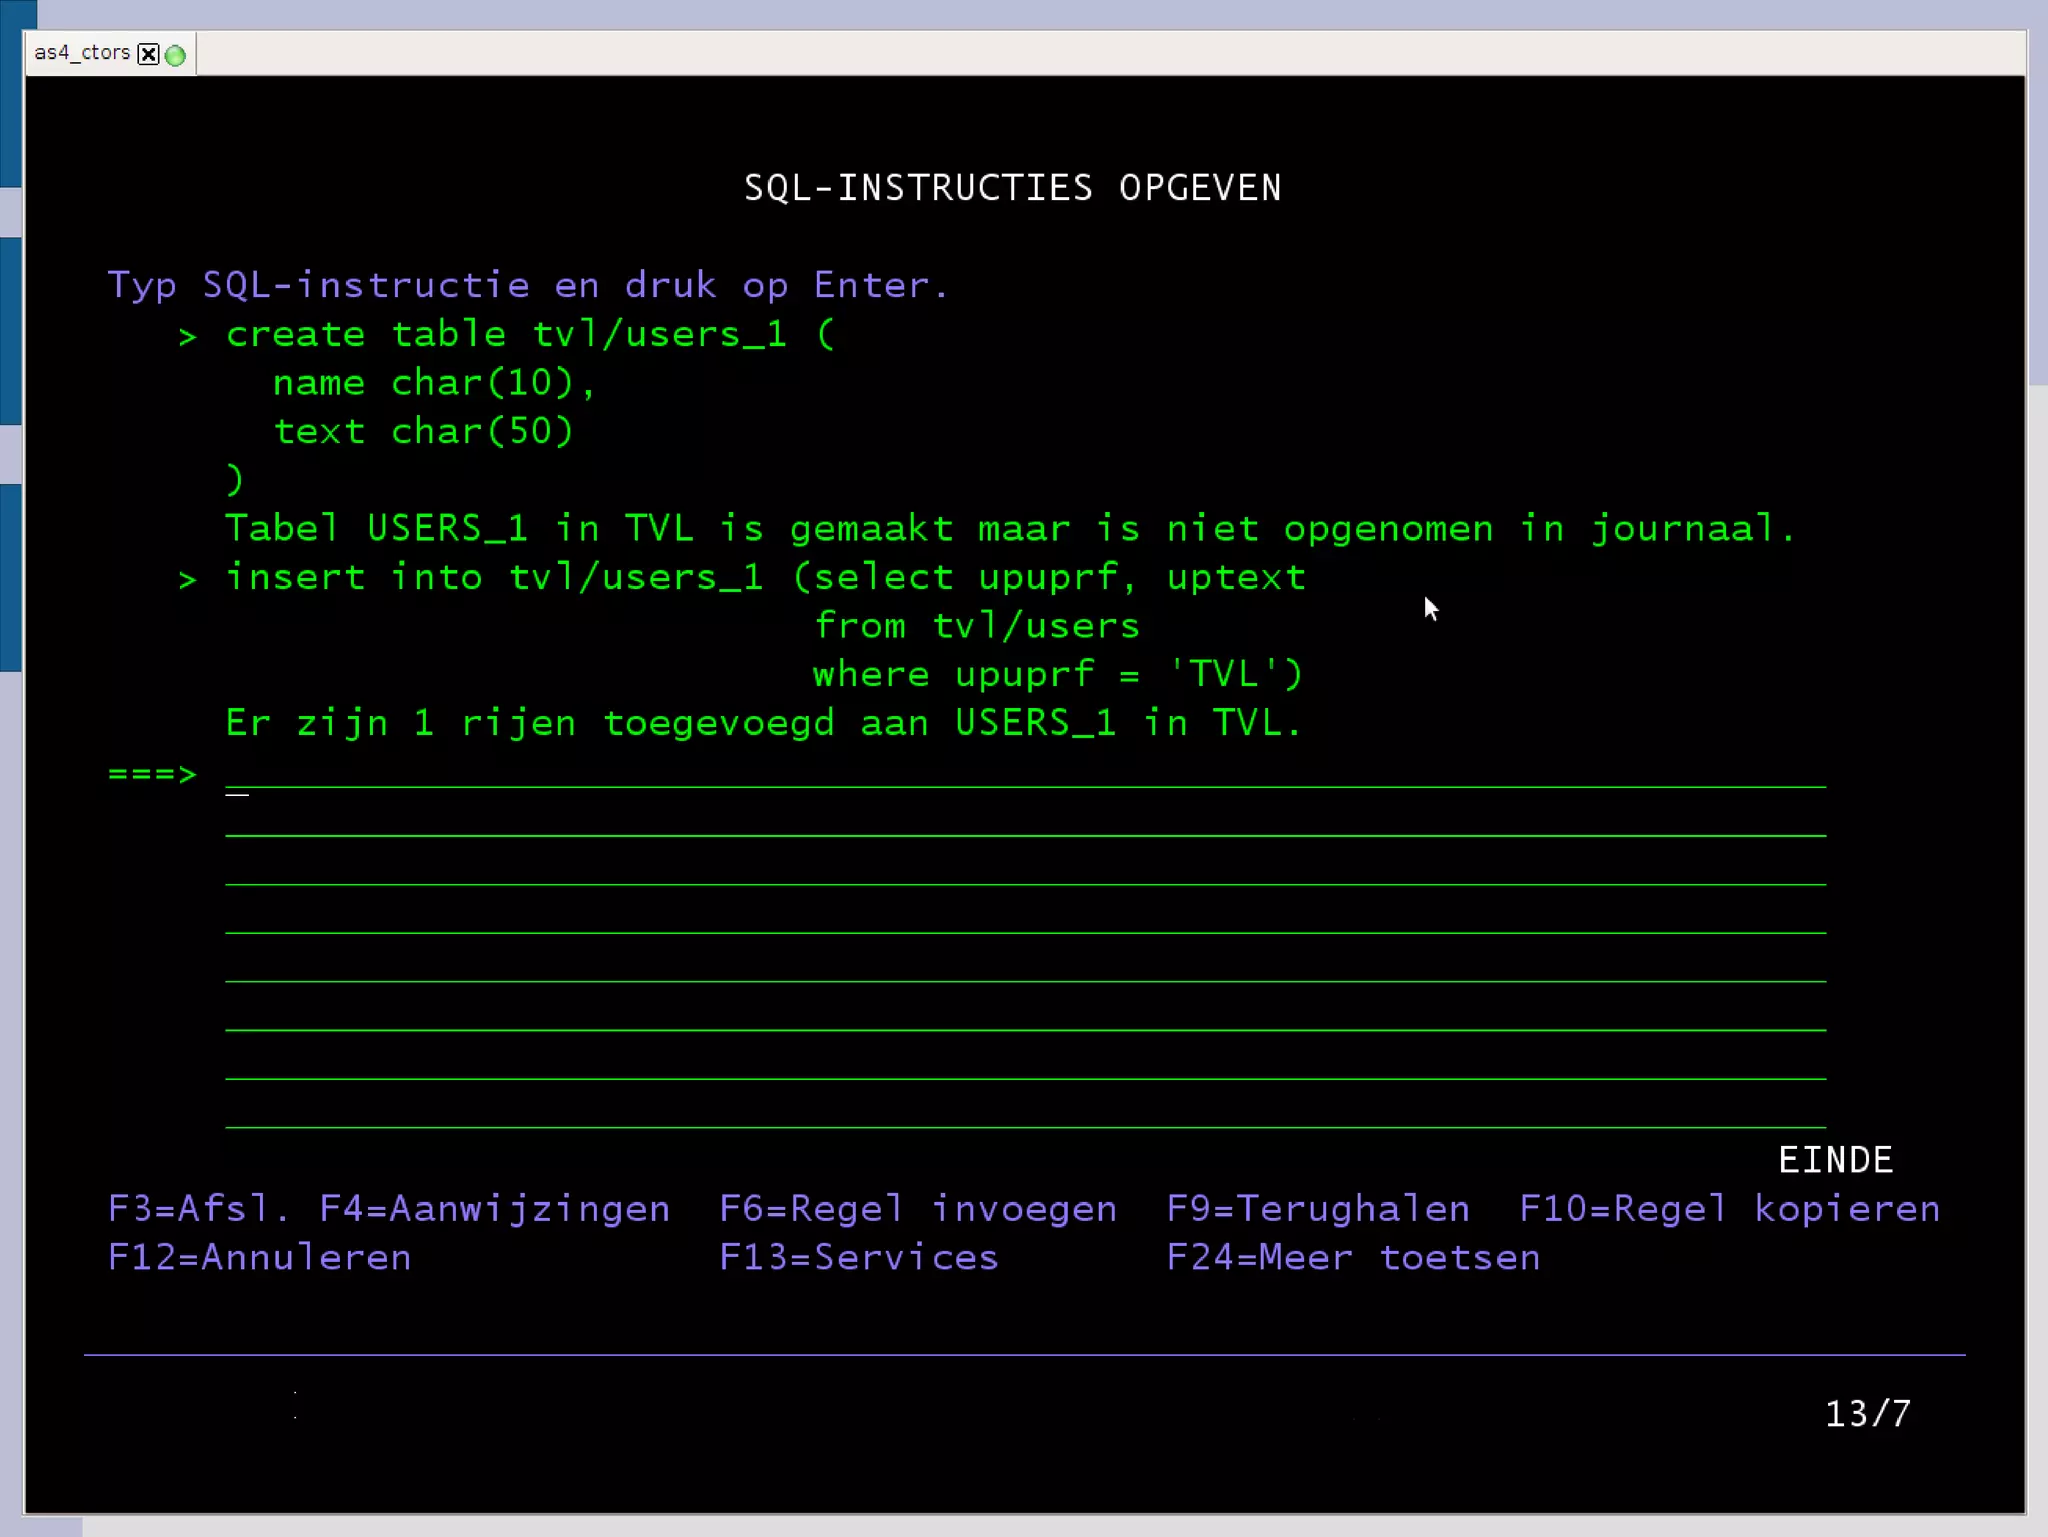Click the second blank SQL input line
Viewport: 2048px width, 1537px height.
[x=1024, y=822]
